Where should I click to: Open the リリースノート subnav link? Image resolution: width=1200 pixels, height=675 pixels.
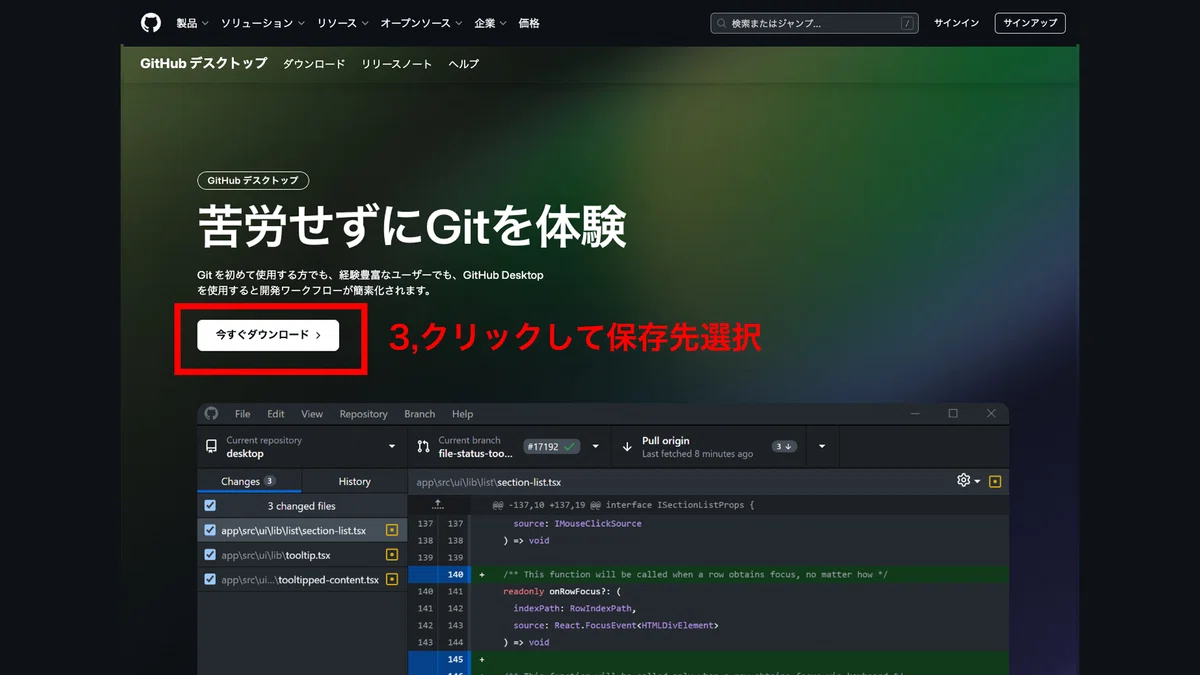pos(397,64)
